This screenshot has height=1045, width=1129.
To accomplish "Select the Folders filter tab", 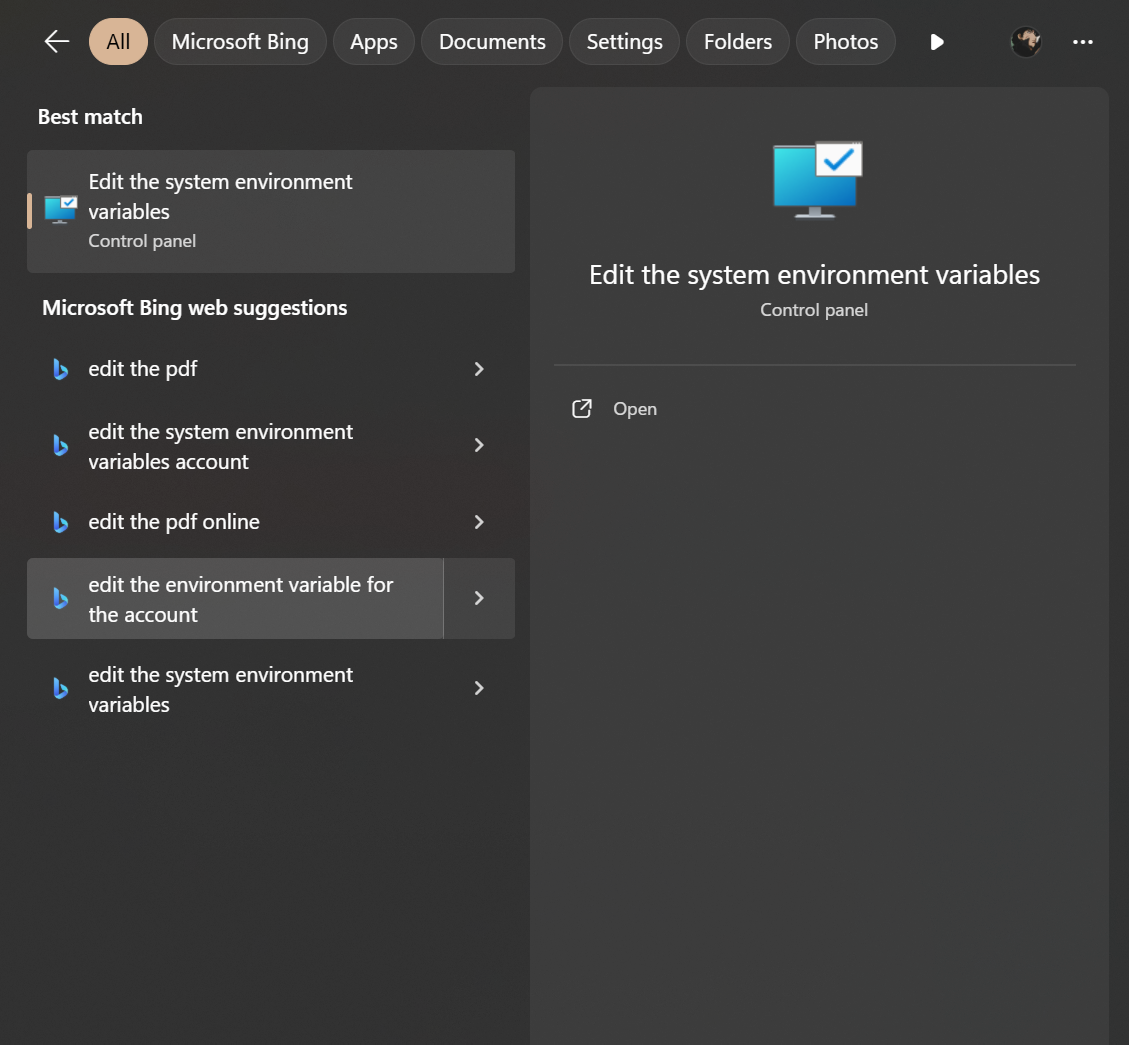I will (x=737, y=42).
